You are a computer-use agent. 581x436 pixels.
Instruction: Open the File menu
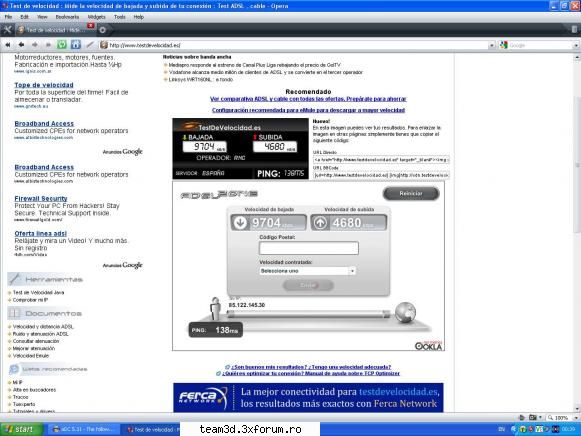tap(8, 17)
